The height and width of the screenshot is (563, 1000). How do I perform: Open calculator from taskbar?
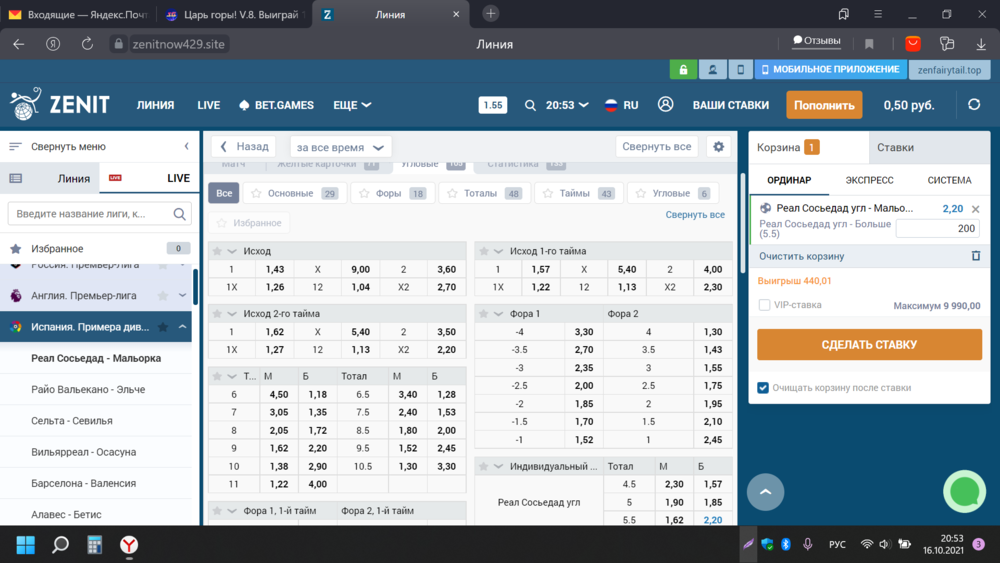94,545
